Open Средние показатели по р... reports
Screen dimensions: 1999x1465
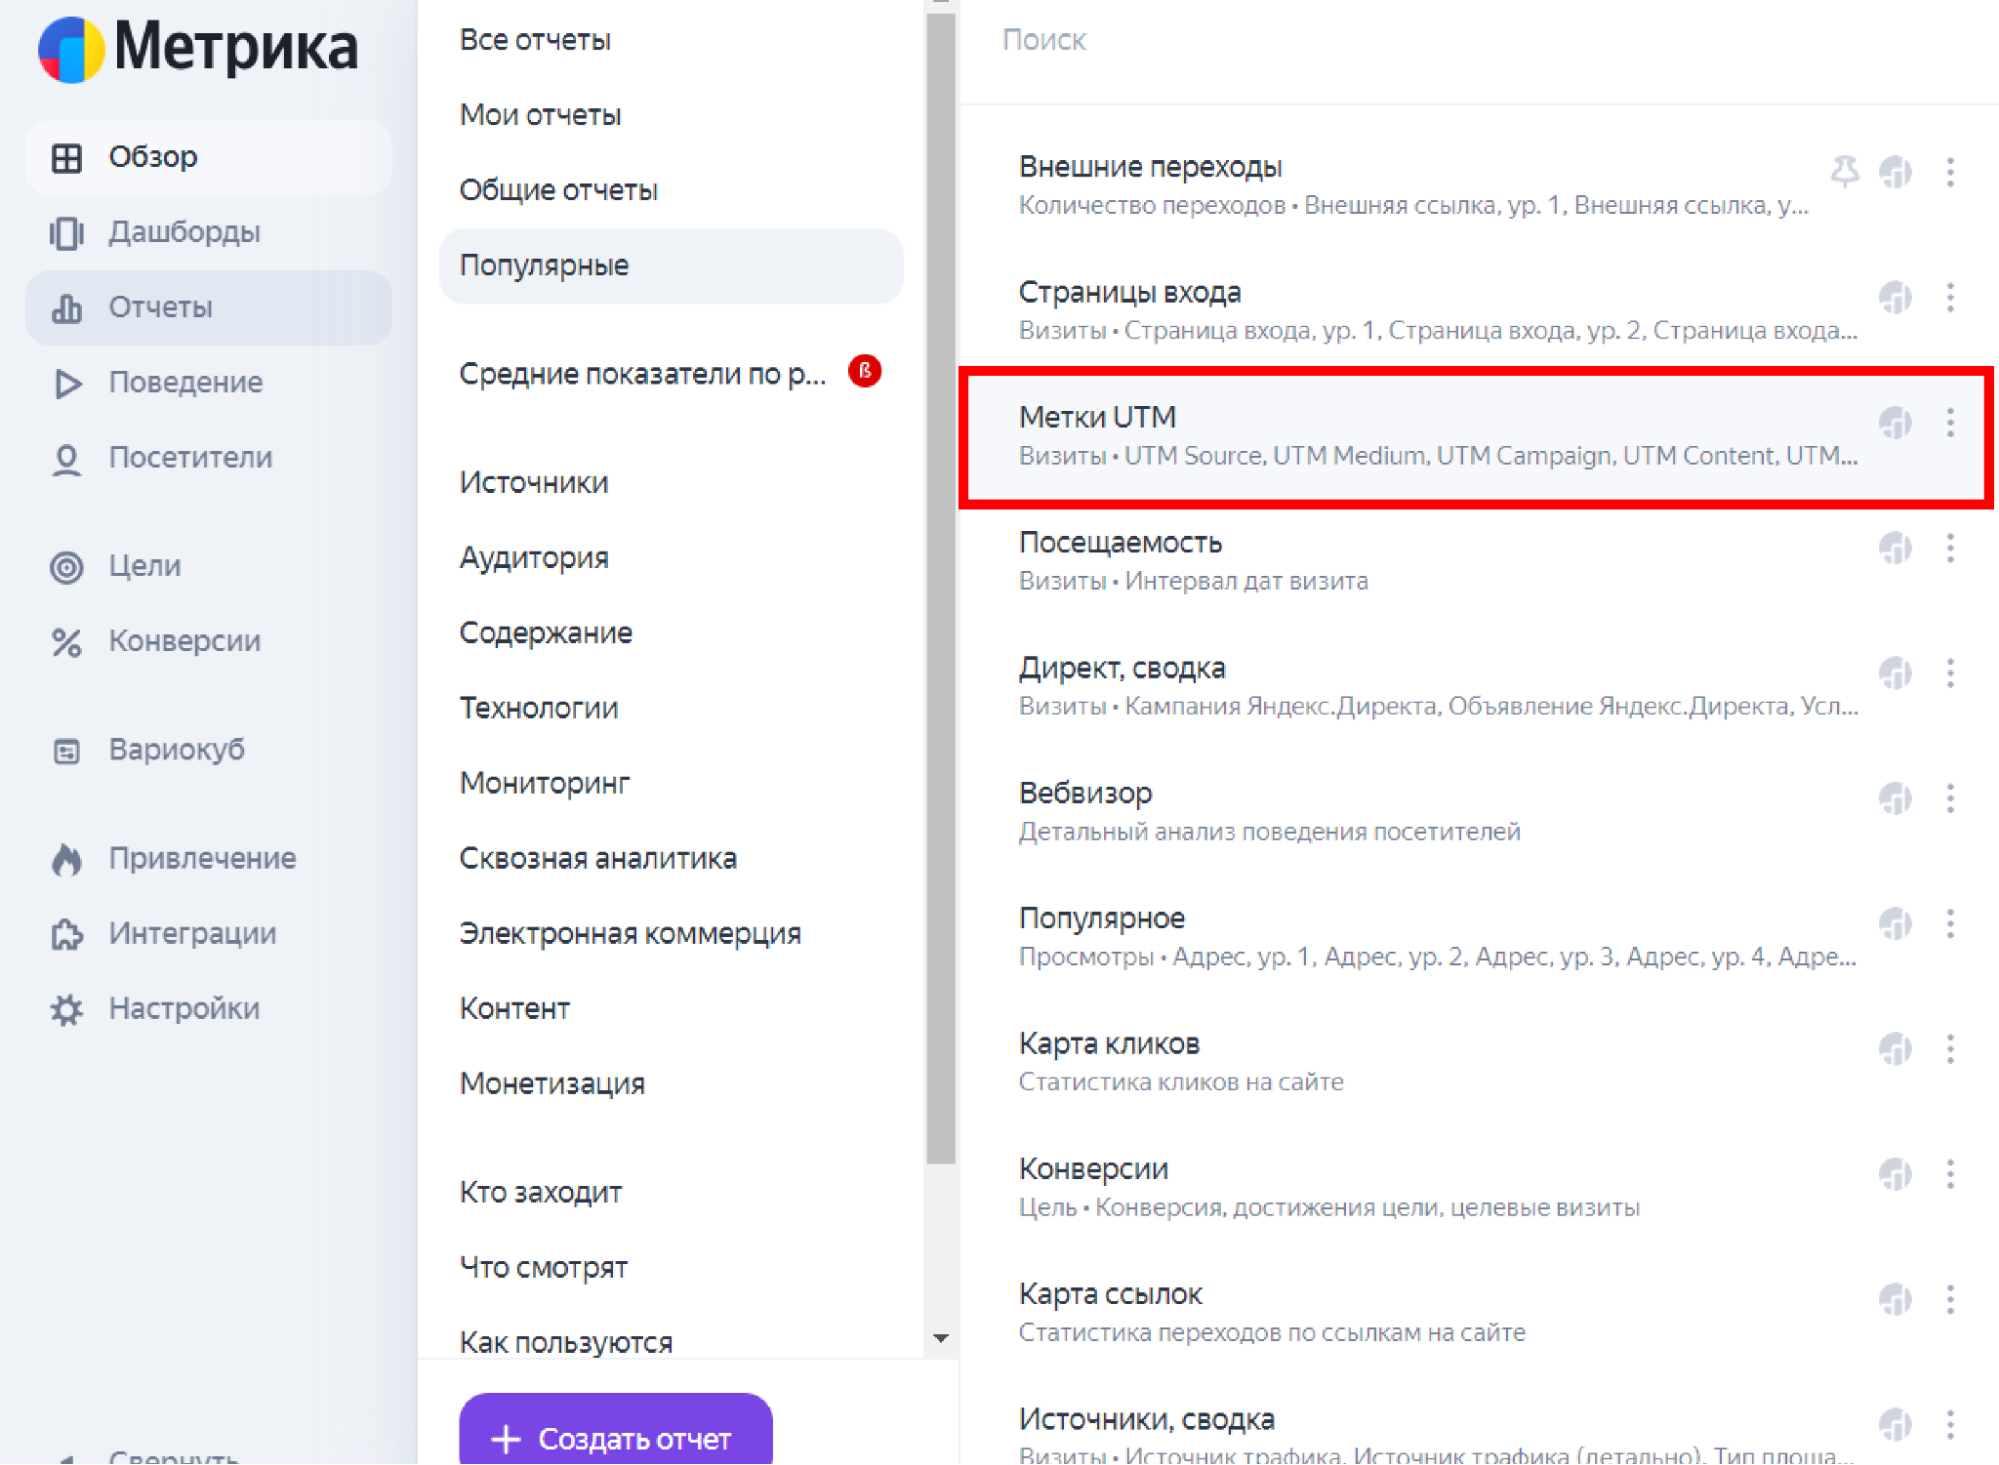(x=642, y=374)
